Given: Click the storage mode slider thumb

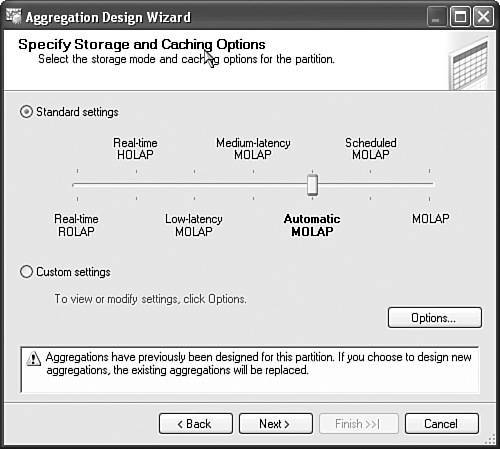Looking at the screenshot, I should 312,185.
